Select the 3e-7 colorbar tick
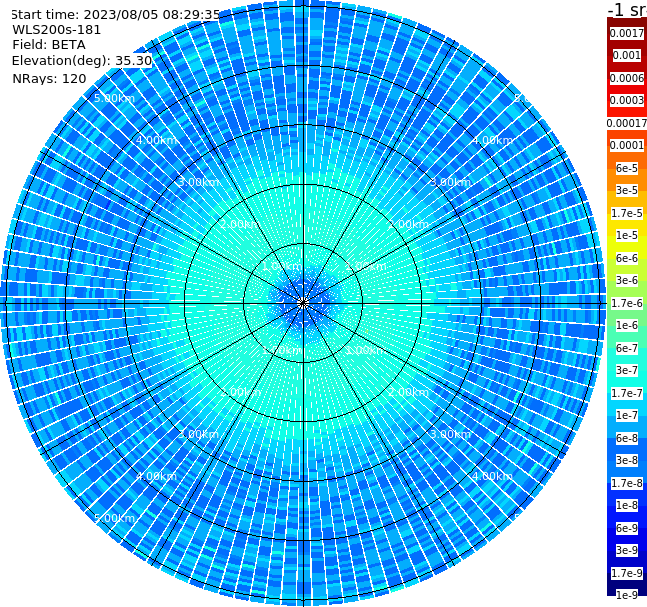 (x=627, y=370)
